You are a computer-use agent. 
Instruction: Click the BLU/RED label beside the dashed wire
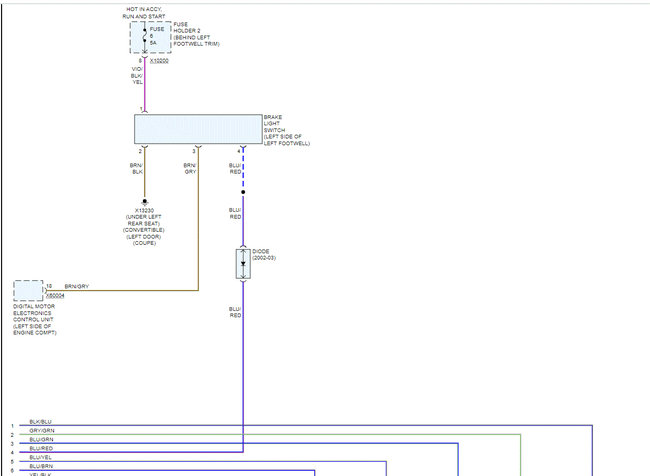235,168
